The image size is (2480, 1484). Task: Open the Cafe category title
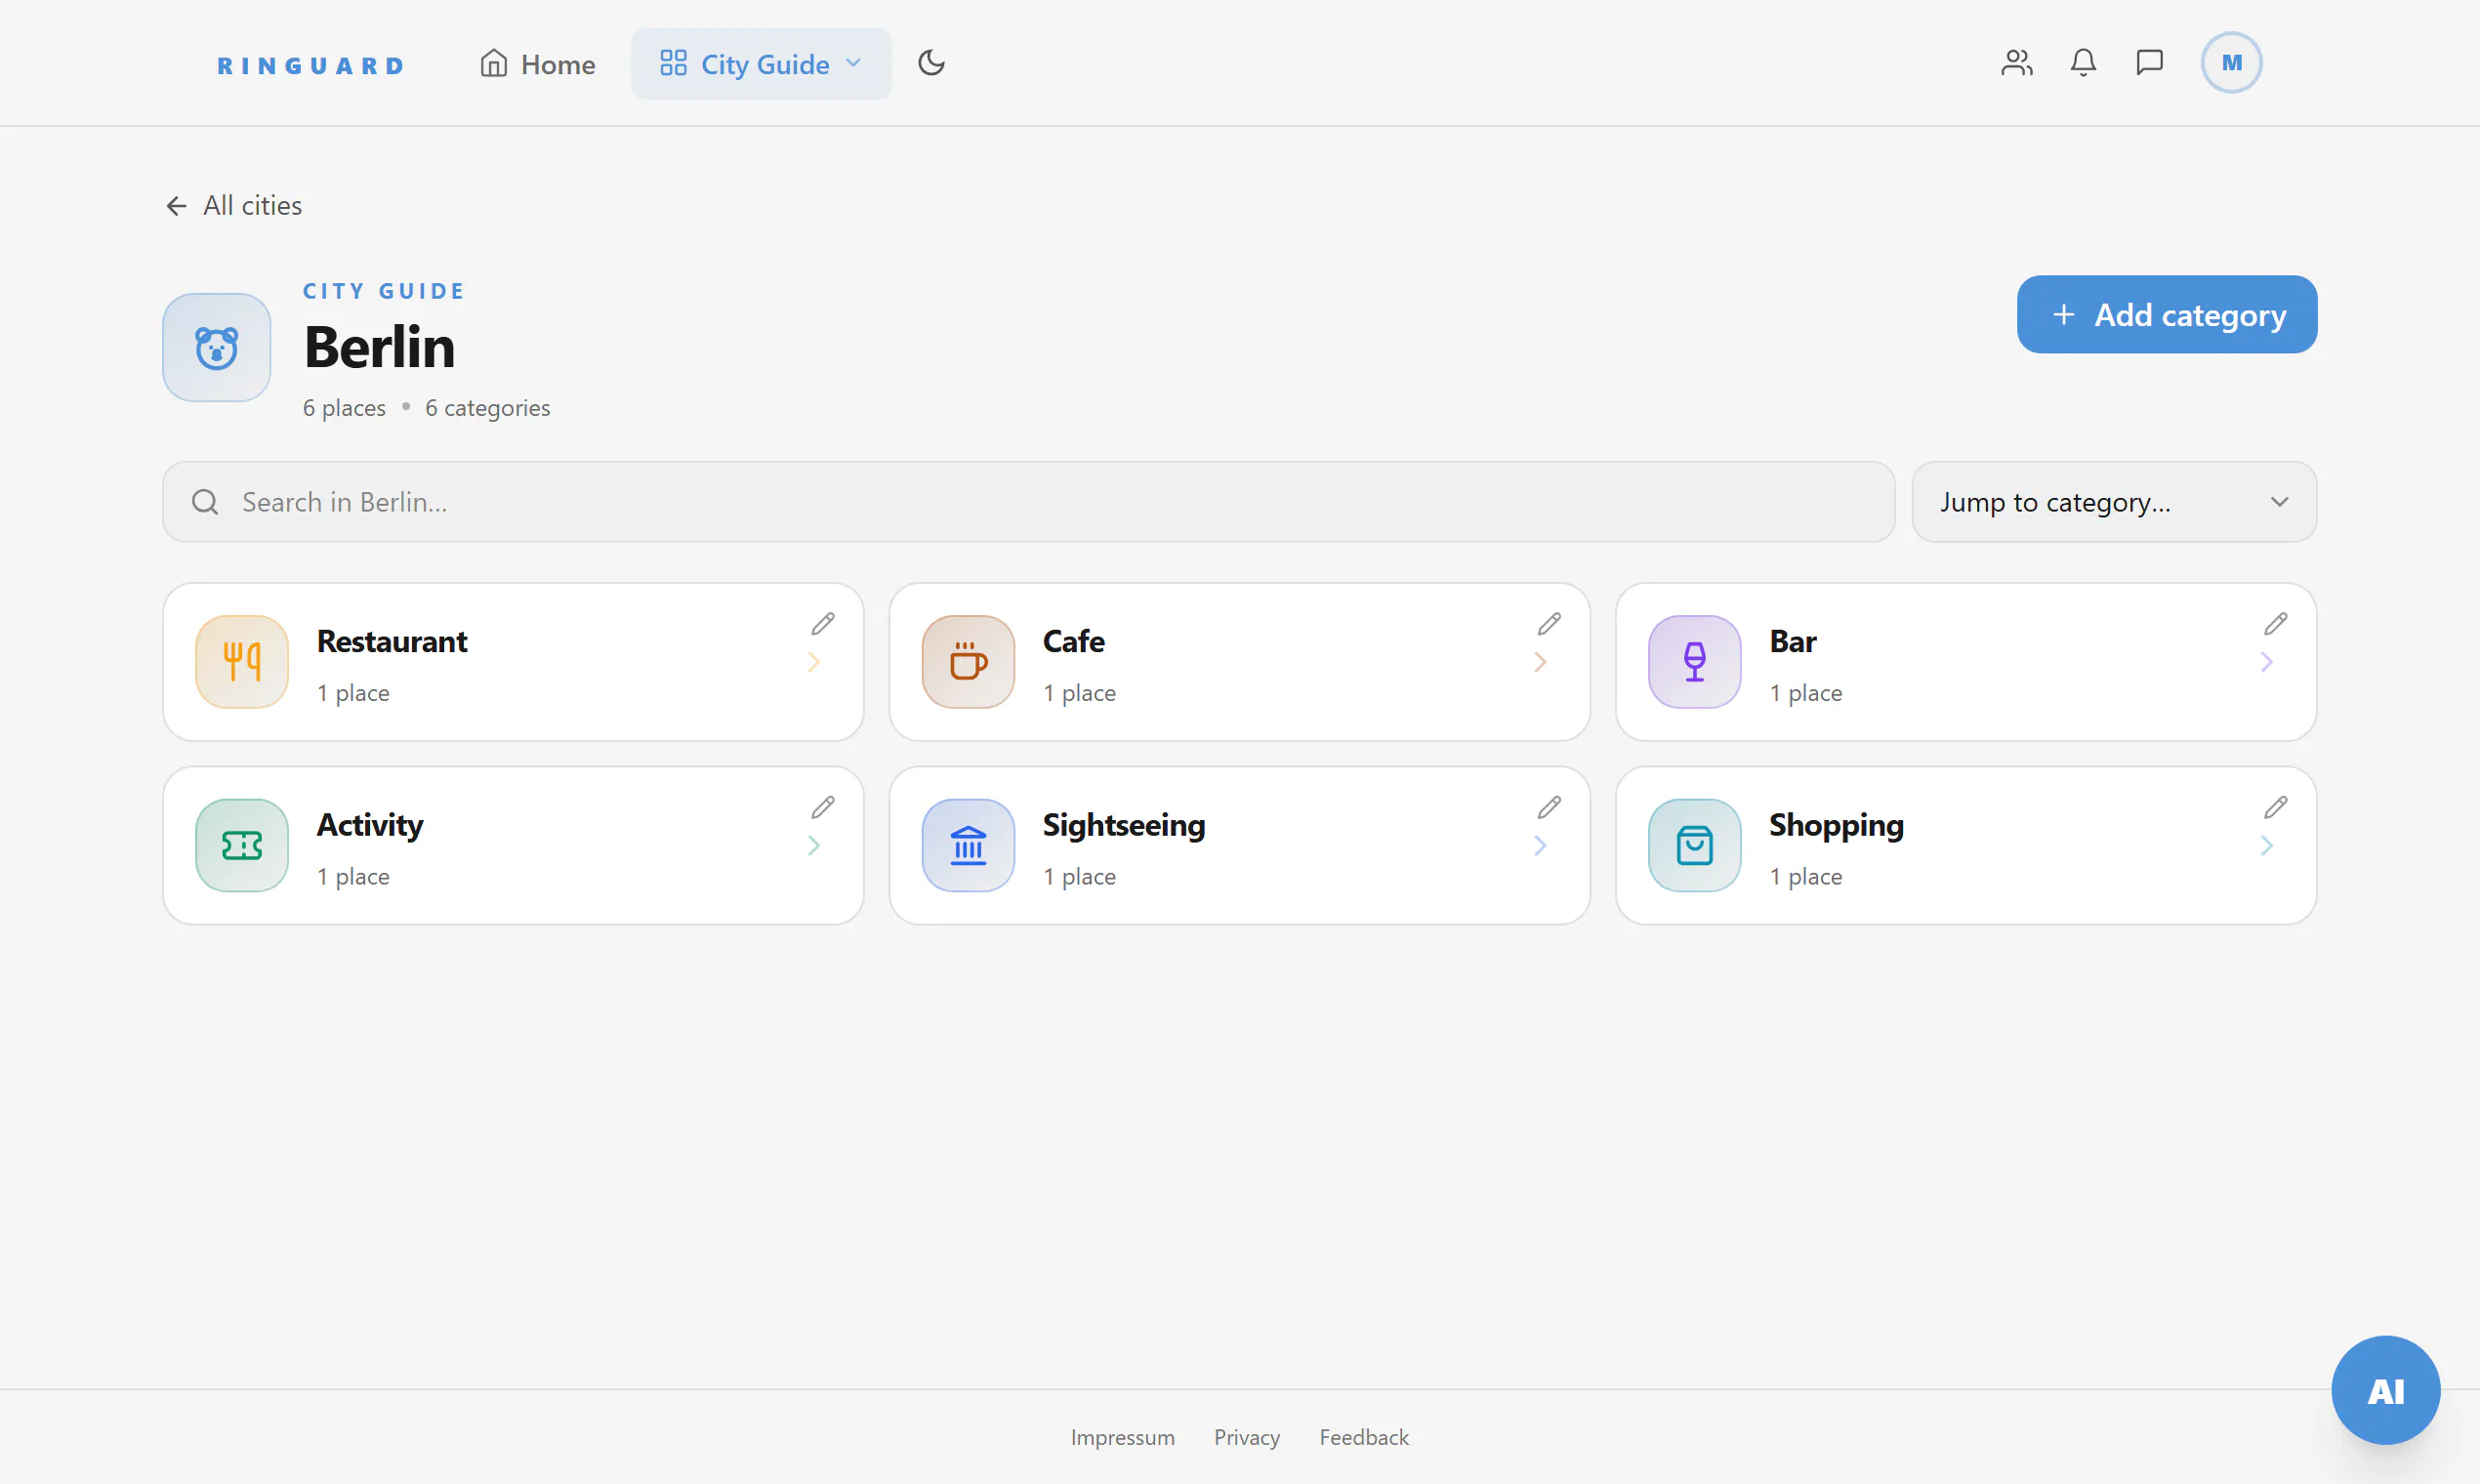tap(1074, 641)
